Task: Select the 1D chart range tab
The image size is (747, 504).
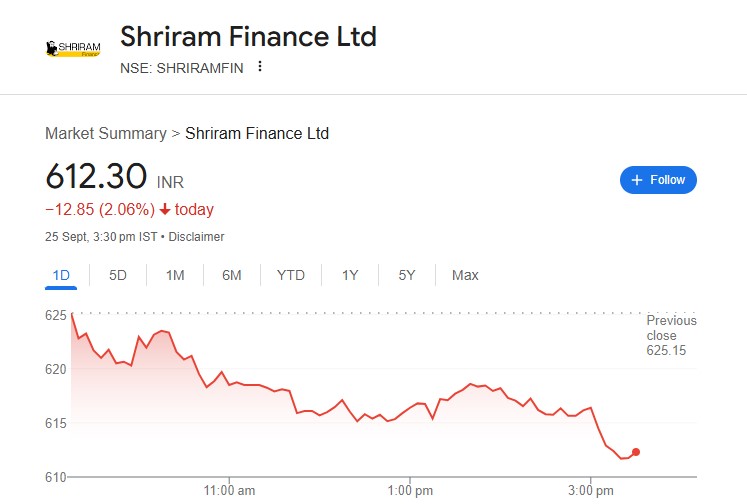Action: pos(60,275)
